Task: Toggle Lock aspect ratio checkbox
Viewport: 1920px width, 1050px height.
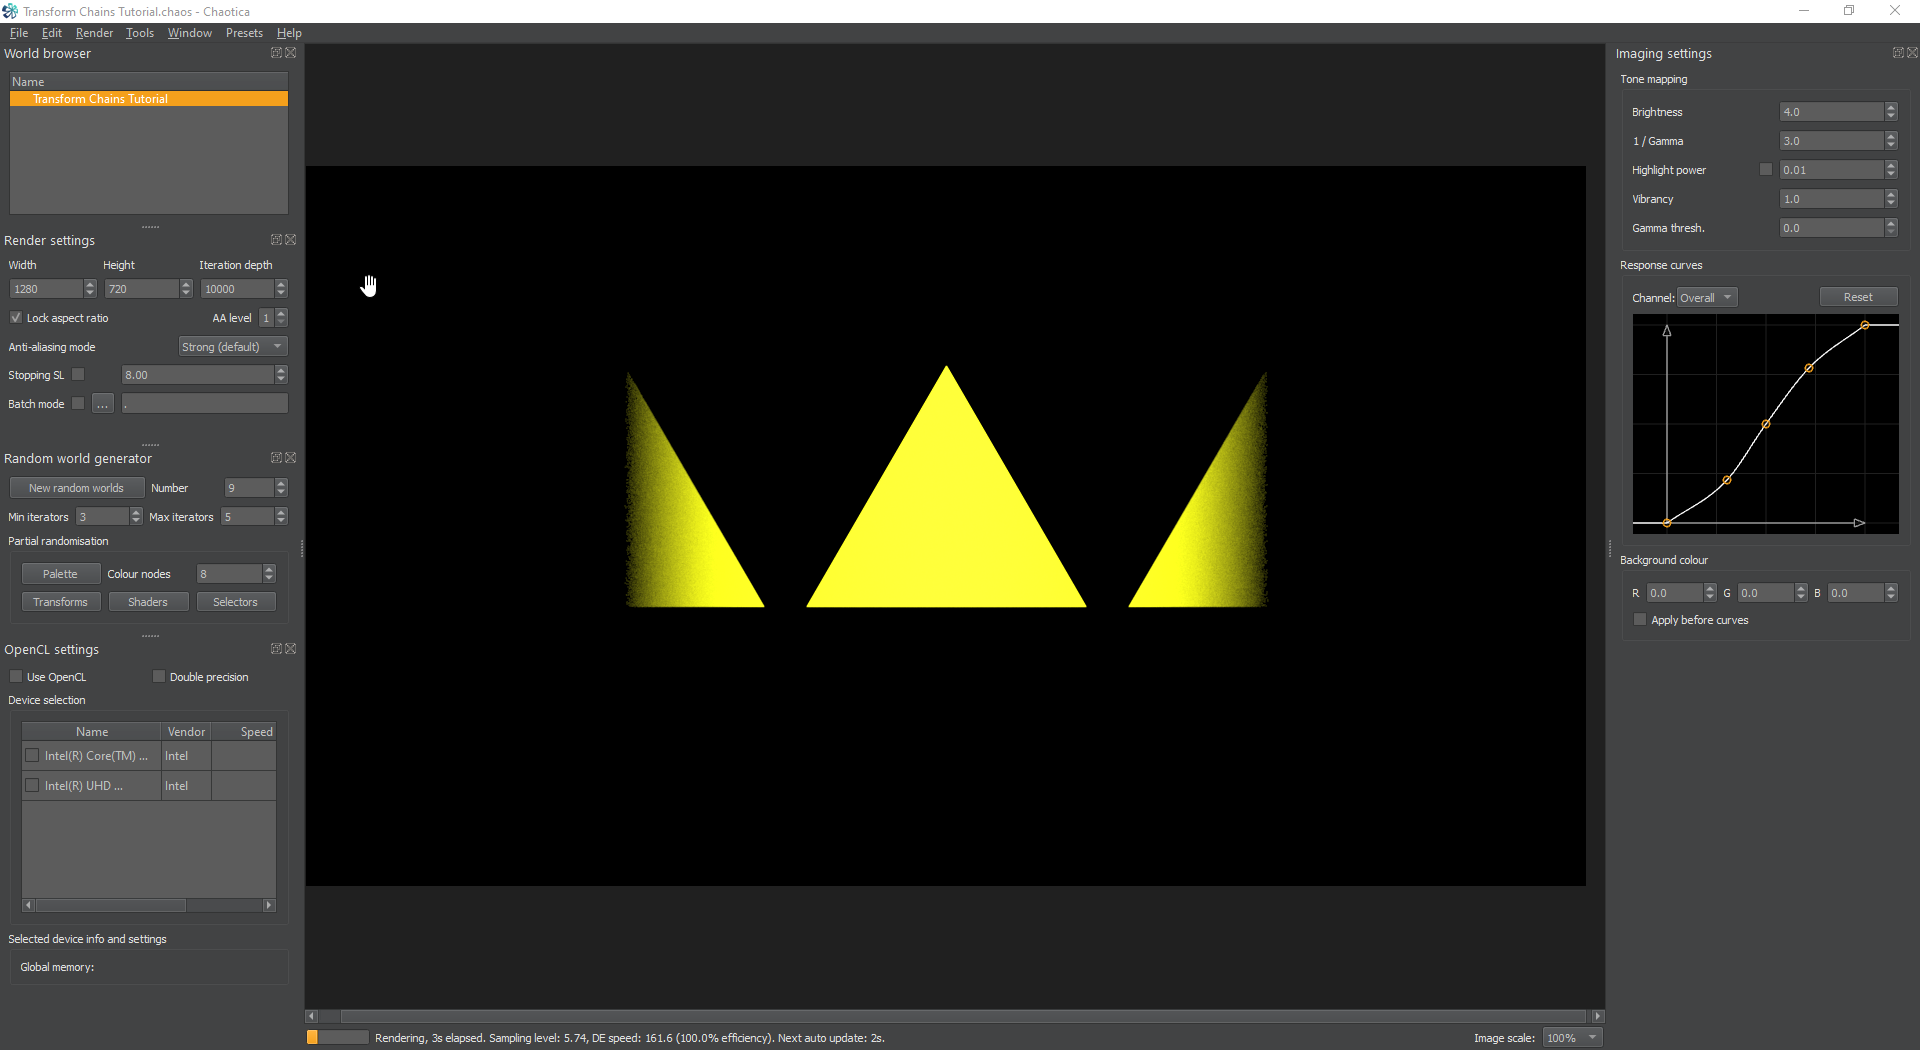Action: coord(16,318)
